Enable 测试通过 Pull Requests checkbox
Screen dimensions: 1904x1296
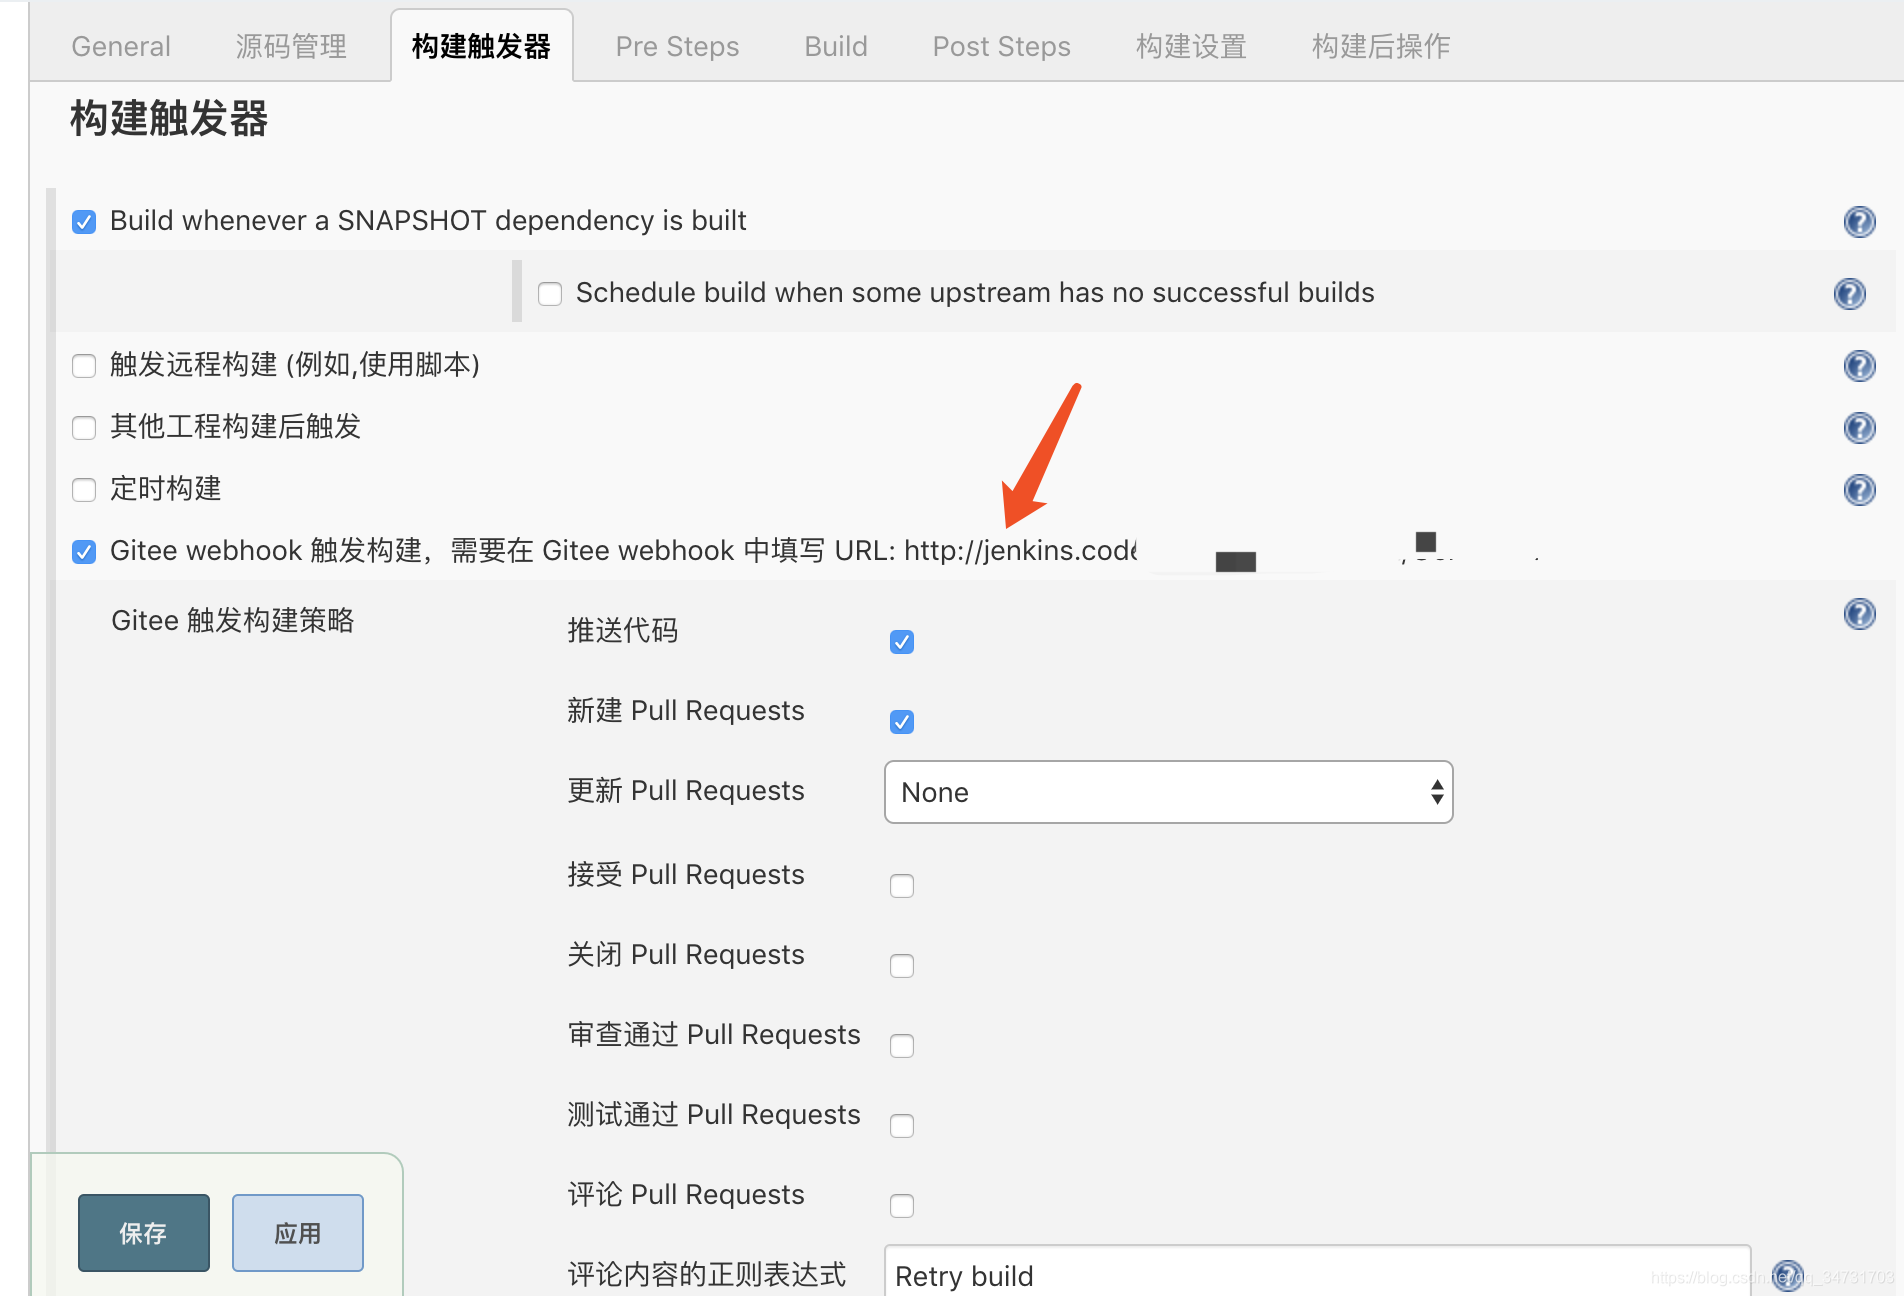click(x=902, y=1125)
